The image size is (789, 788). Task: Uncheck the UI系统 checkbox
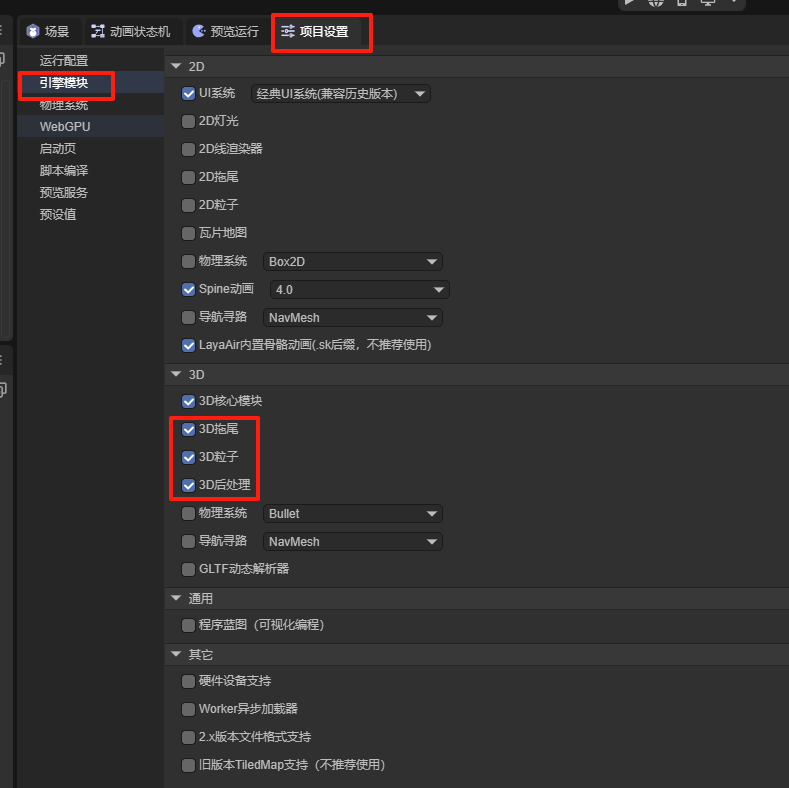coord(188,94)
